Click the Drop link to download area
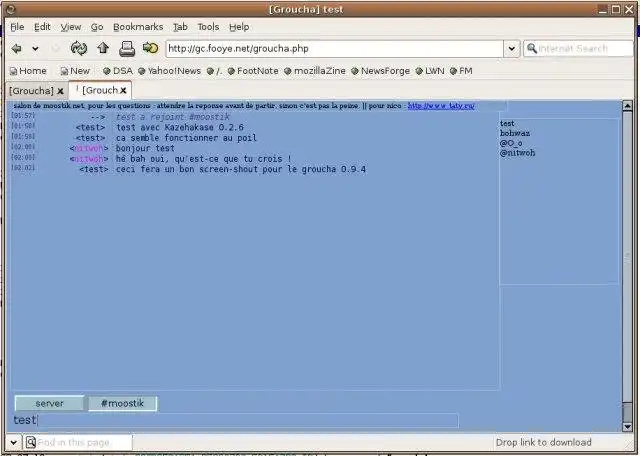Screen dimensions: 640x456 [543, 443]
